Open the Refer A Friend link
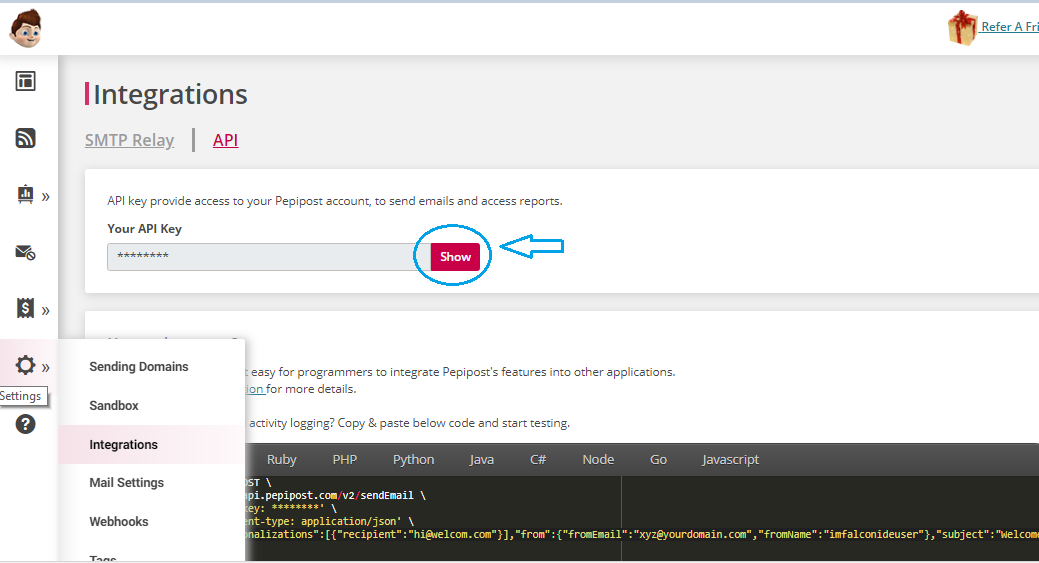1039x563 pixels. tap(1010, 26)
